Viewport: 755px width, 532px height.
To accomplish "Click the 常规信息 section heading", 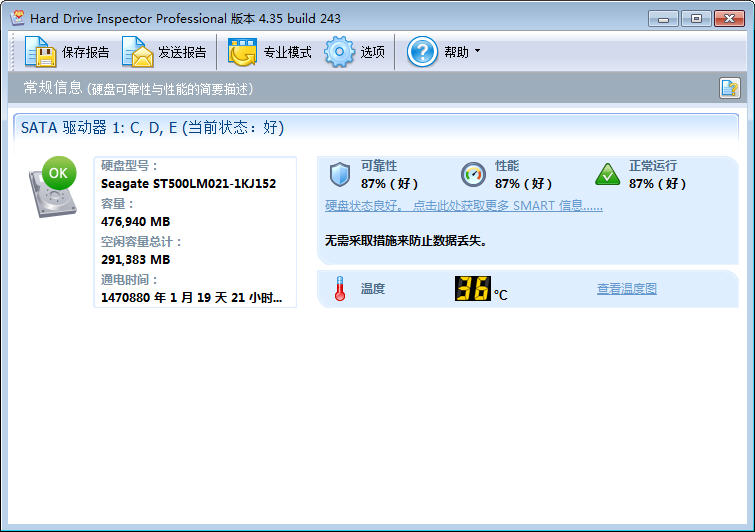I will [53, 88].
